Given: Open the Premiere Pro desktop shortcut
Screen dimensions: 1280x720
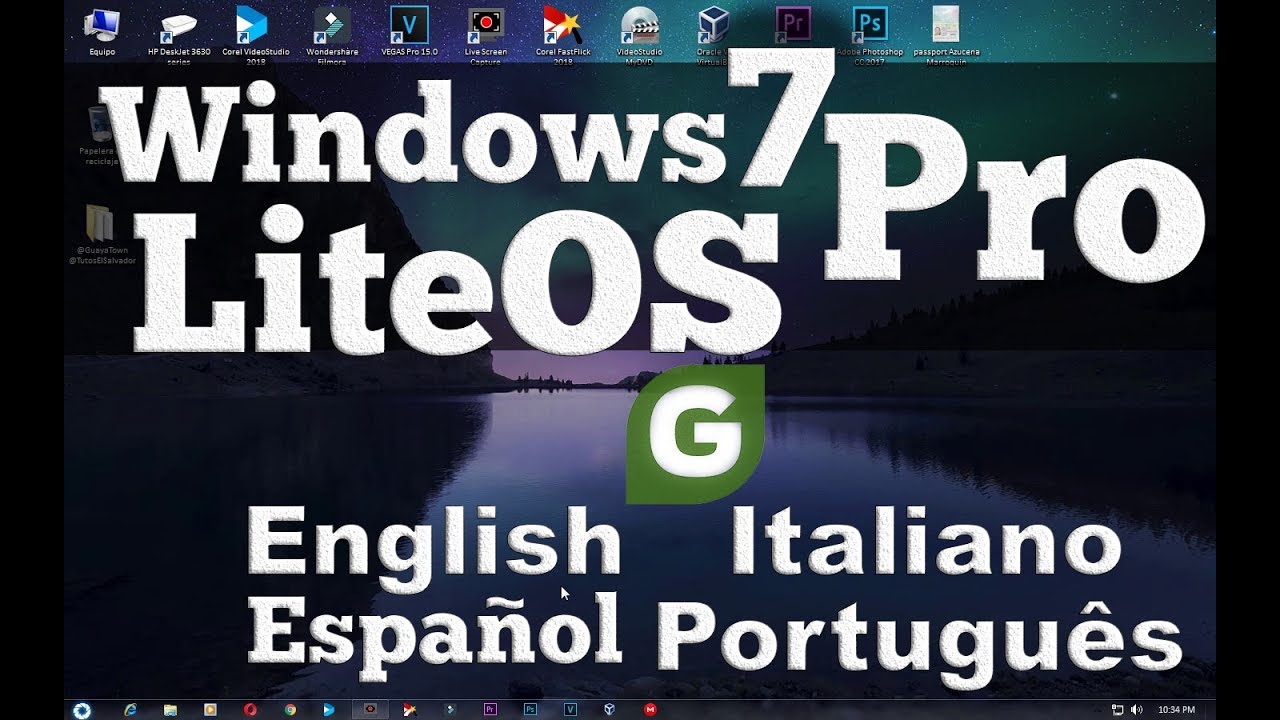Looking at the screenshot, I should point(791,24).
